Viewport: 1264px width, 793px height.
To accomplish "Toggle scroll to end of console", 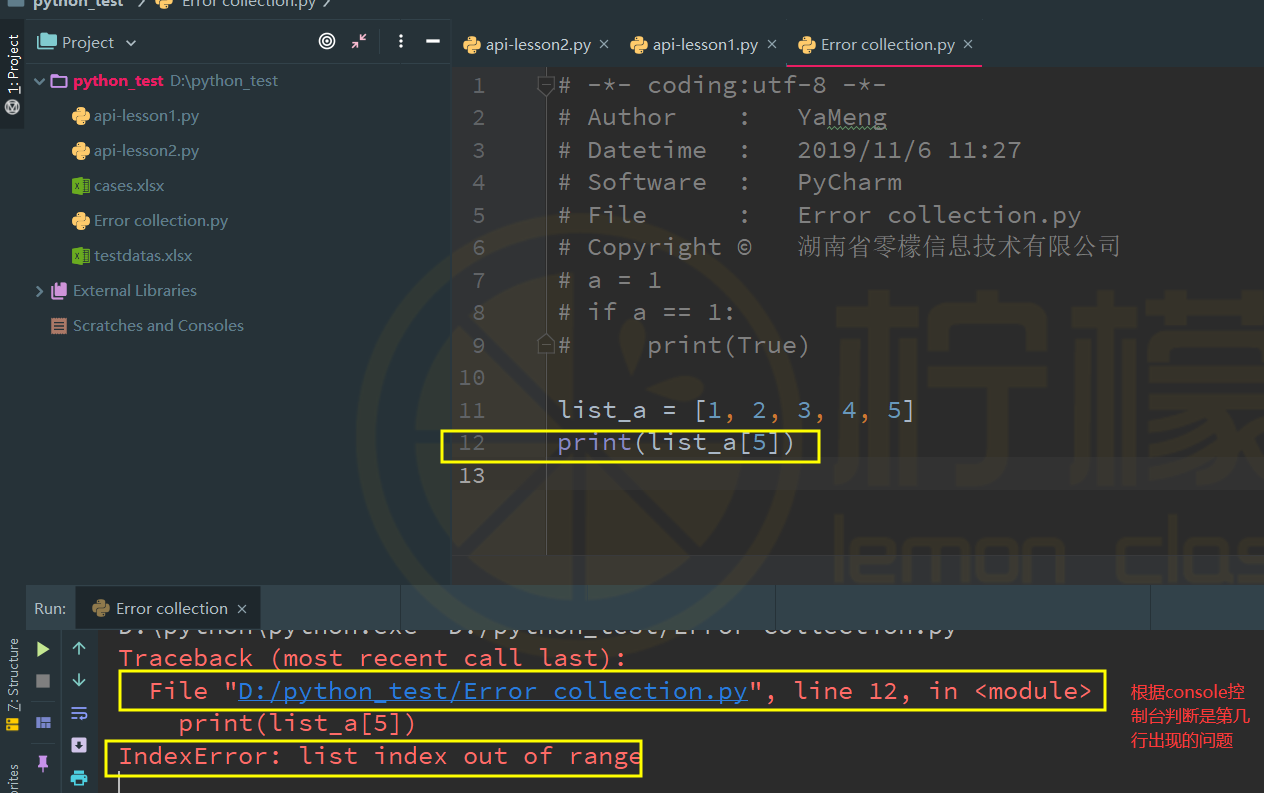I will click(x=79, y=745).
